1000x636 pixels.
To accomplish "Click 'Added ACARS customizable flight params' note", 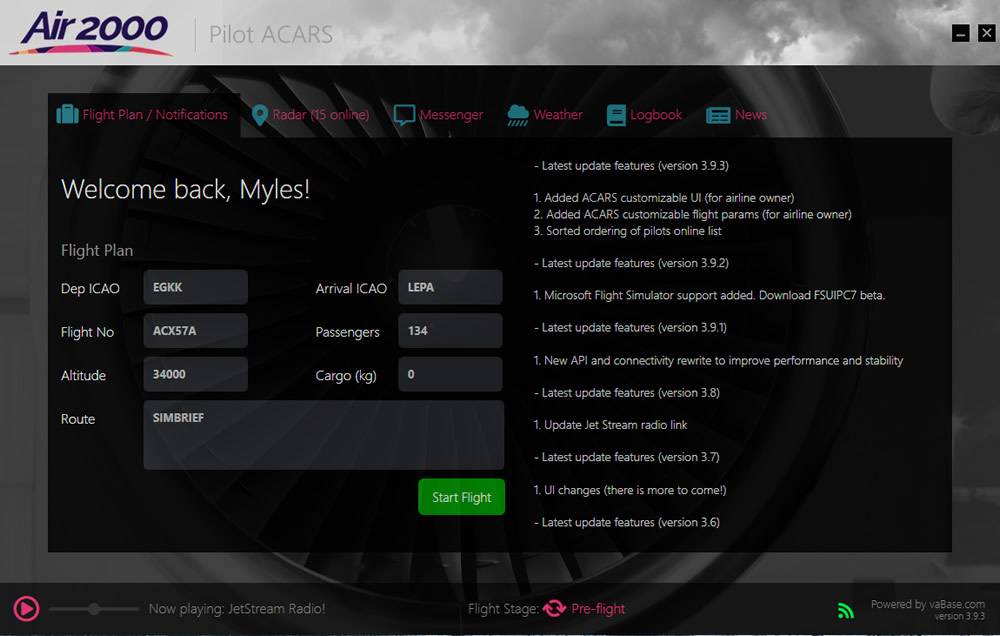I will coord(693,214).
